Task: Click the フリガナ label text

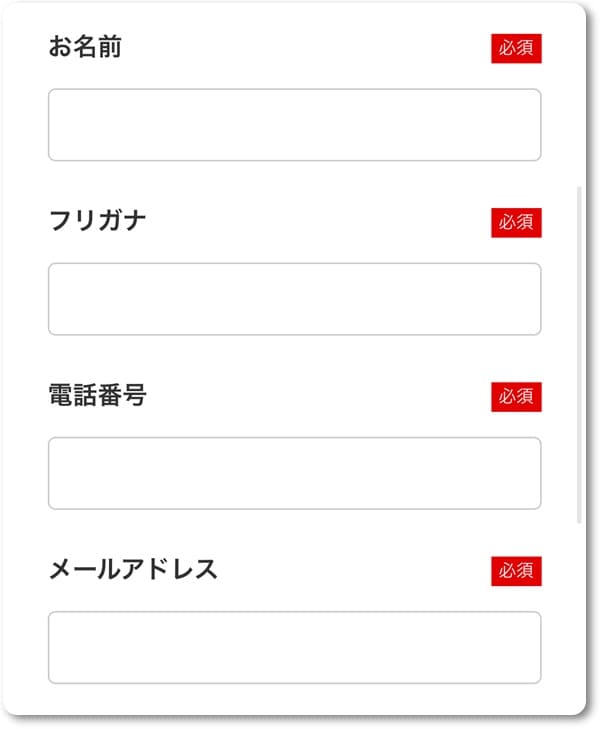Action: coord(98,221)
